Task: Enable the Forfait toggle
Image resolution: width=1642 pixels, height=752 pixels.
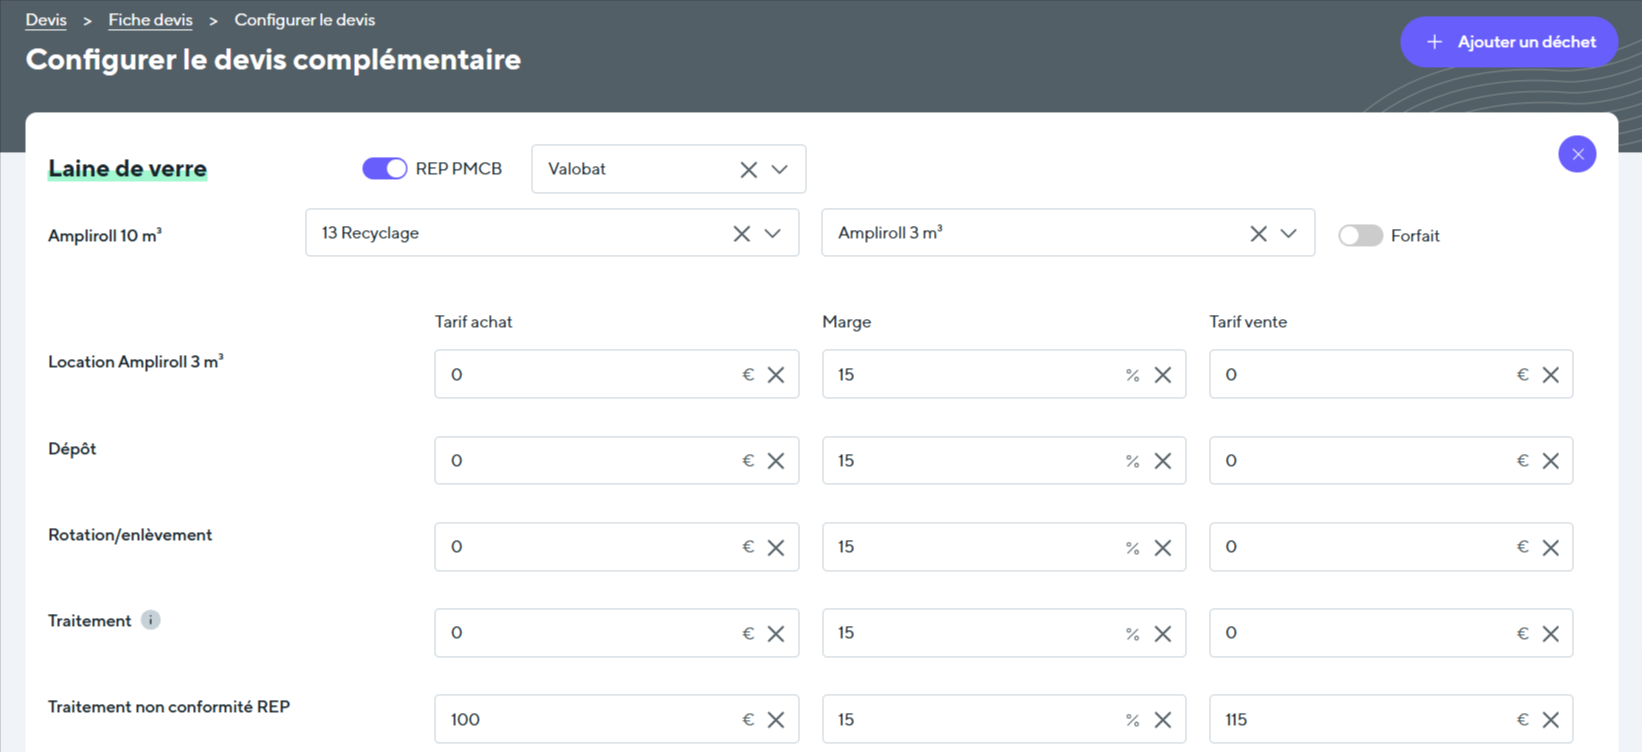Action: [x=1360, y=236]
